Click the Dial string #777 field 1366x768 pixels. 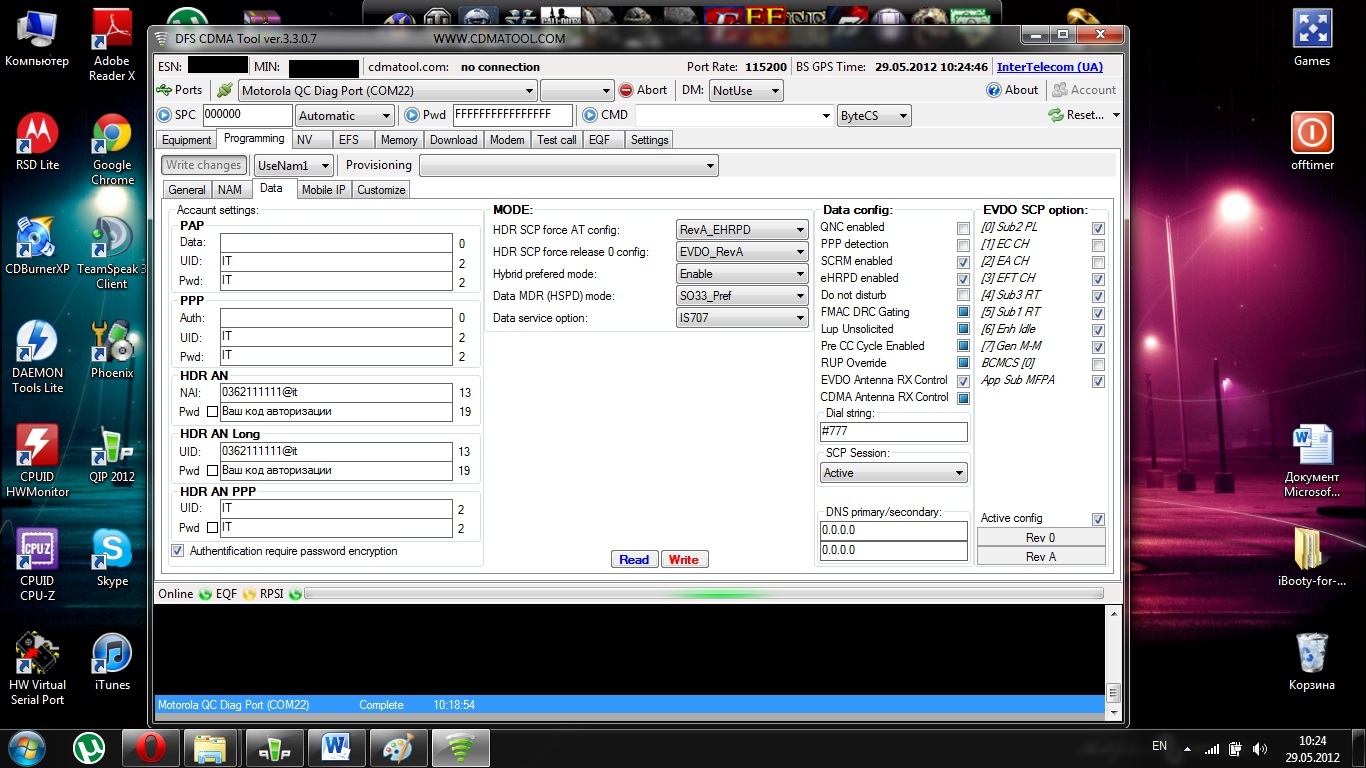pos(894,432)
